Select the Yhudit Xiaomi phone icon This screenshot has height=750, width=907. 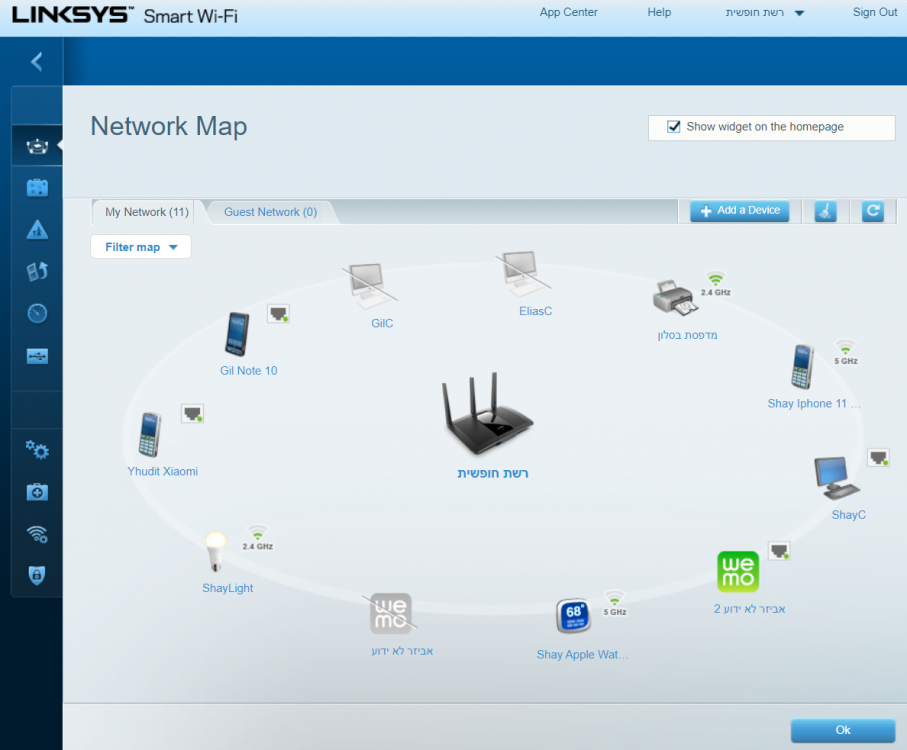click(149, 435)
